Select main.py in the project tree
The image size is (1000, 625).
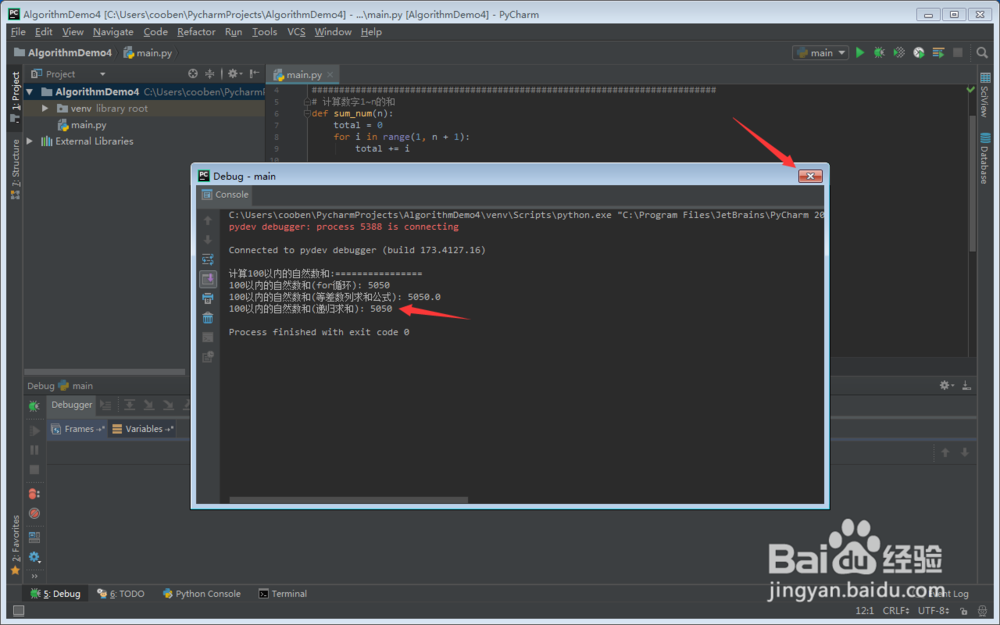88,125
